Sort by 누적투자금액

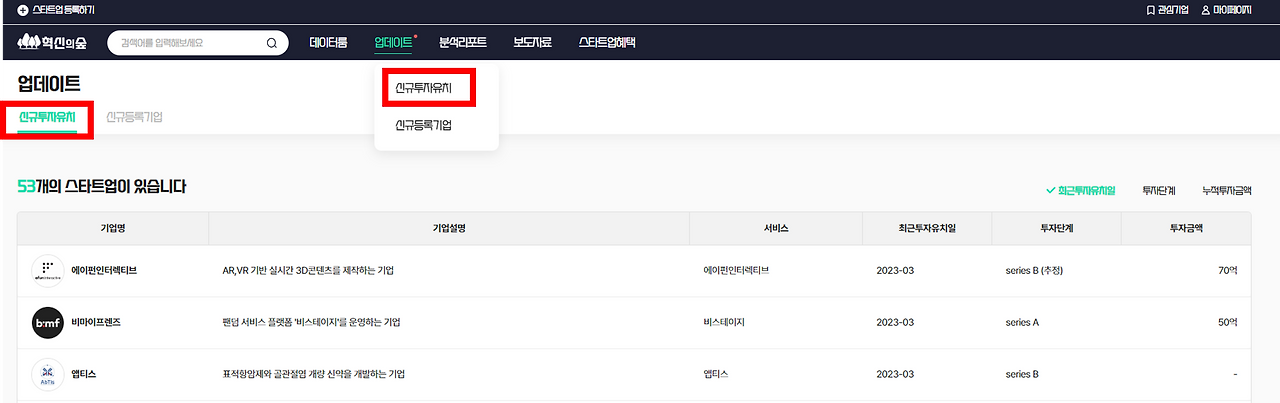[x=1227, y=189]
